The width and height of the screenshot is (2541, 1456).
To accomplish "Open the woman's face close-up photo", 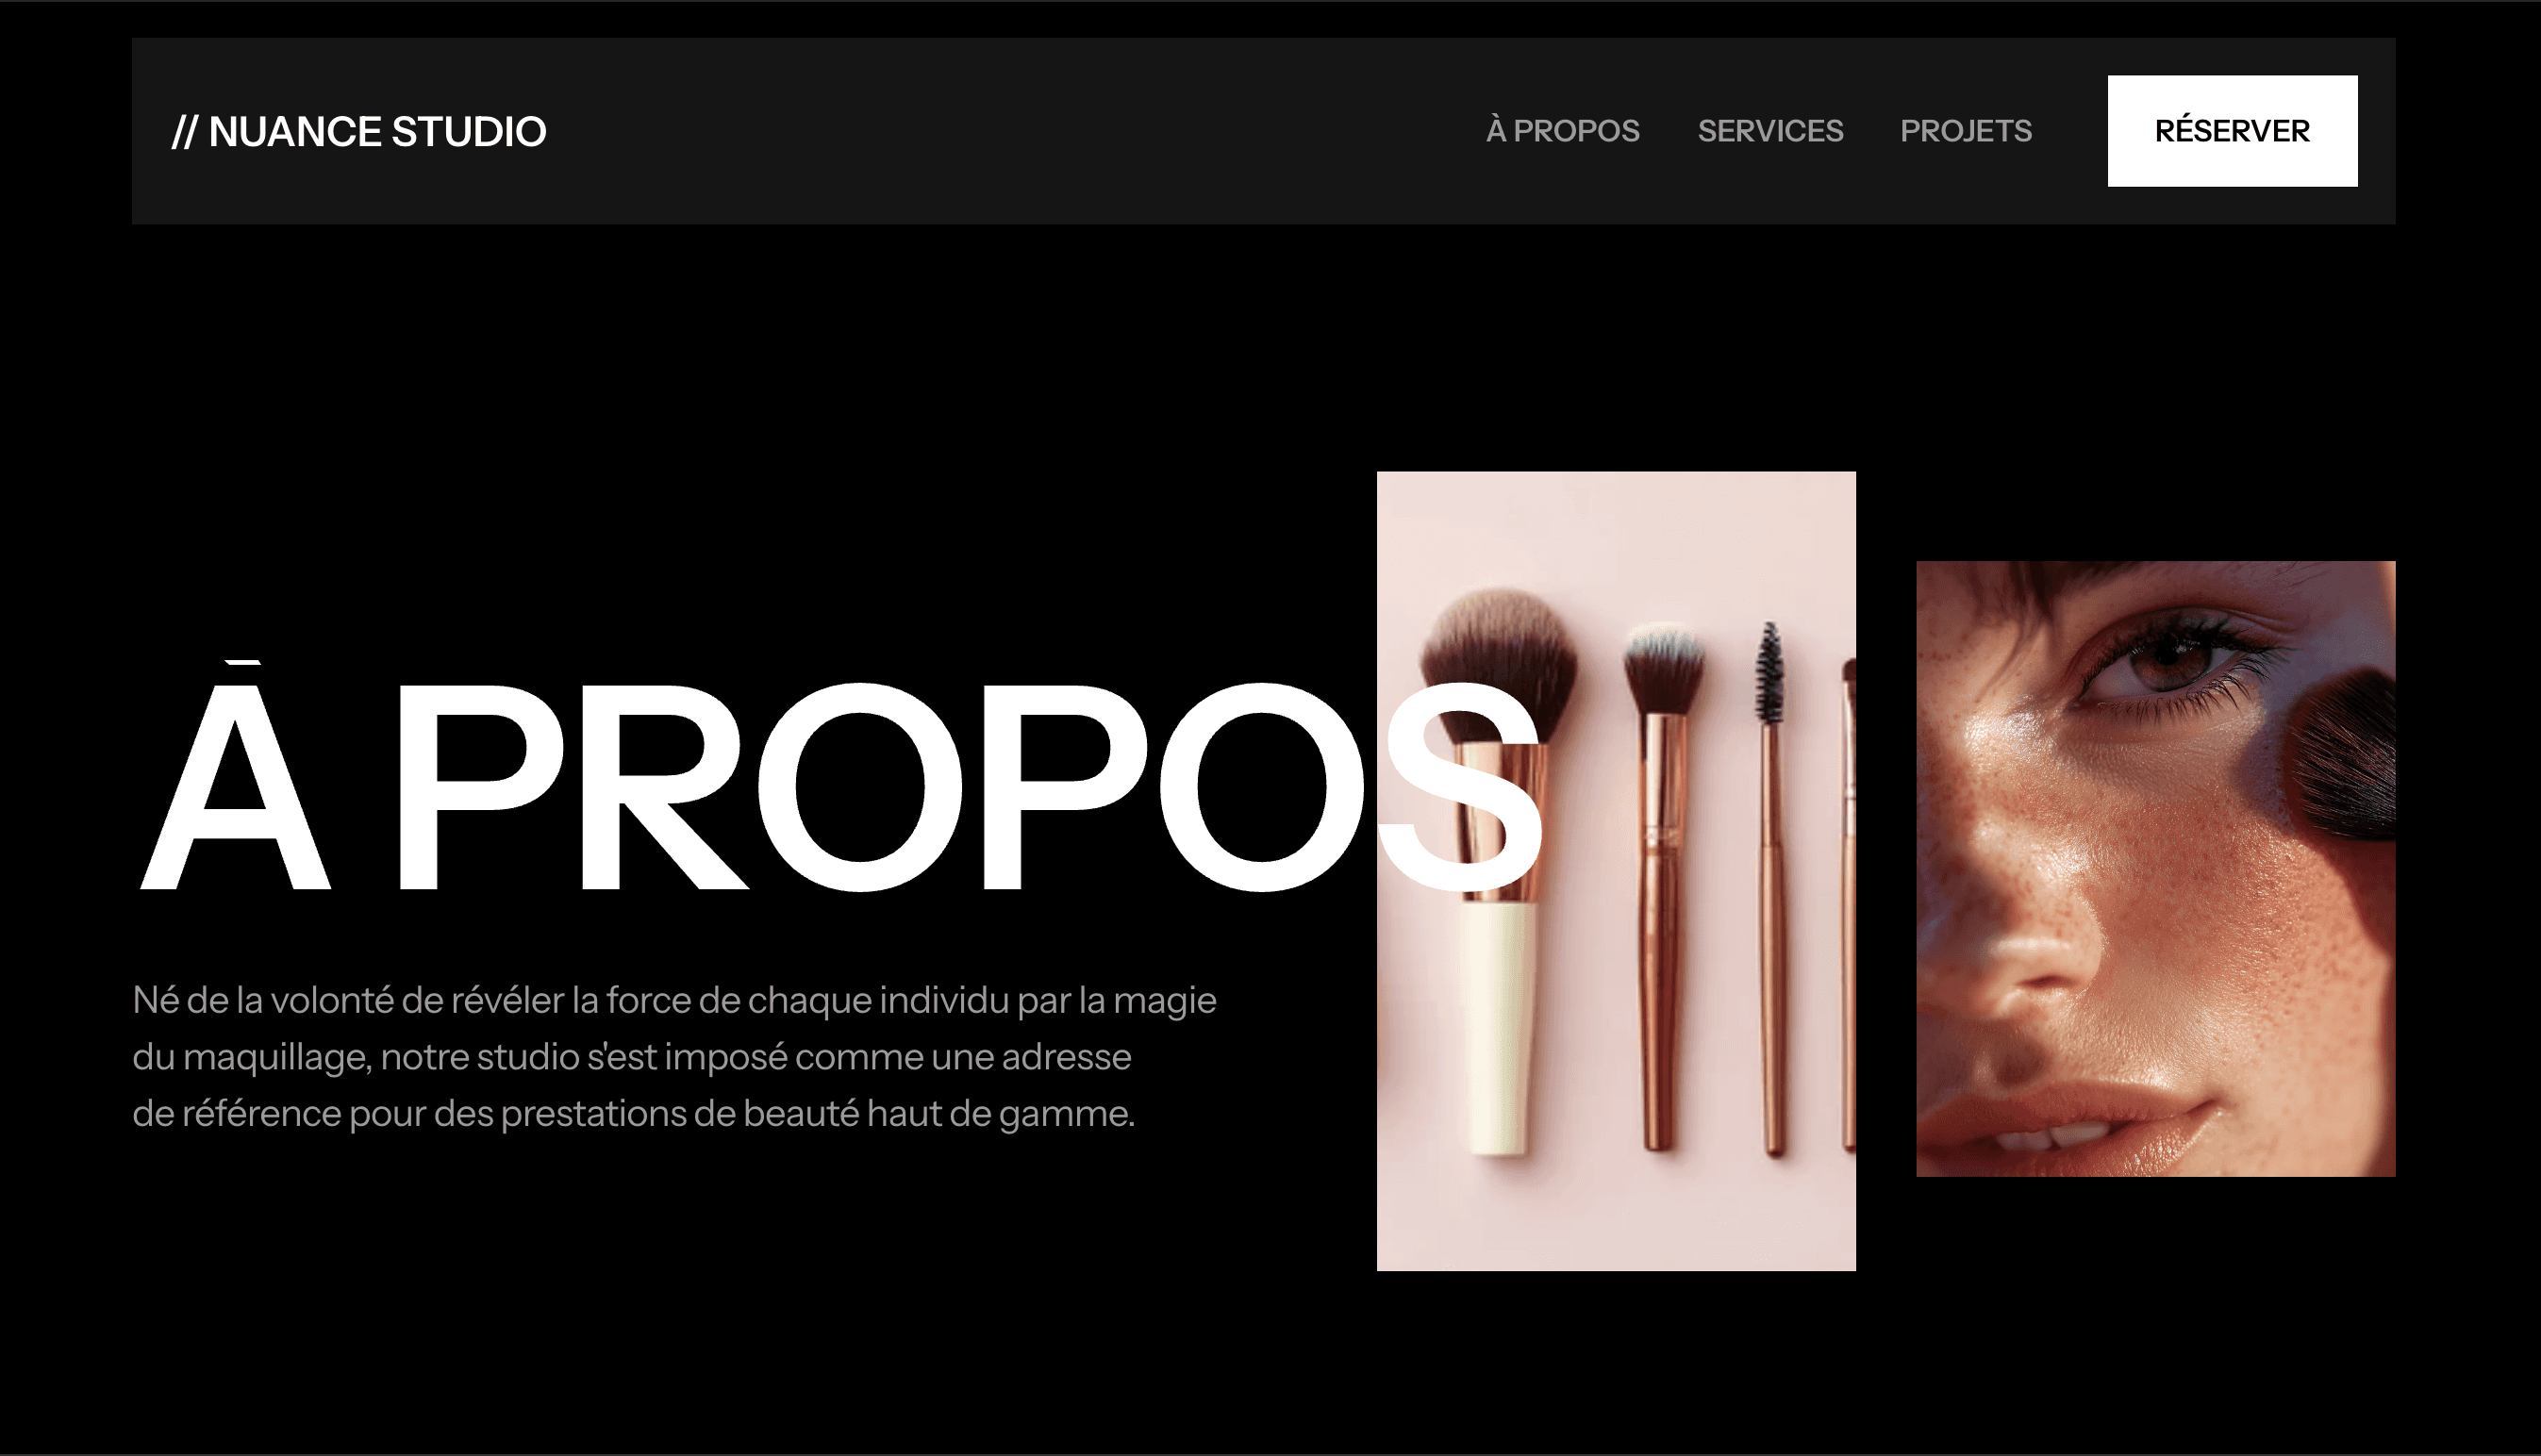I will coord(2155,869).
